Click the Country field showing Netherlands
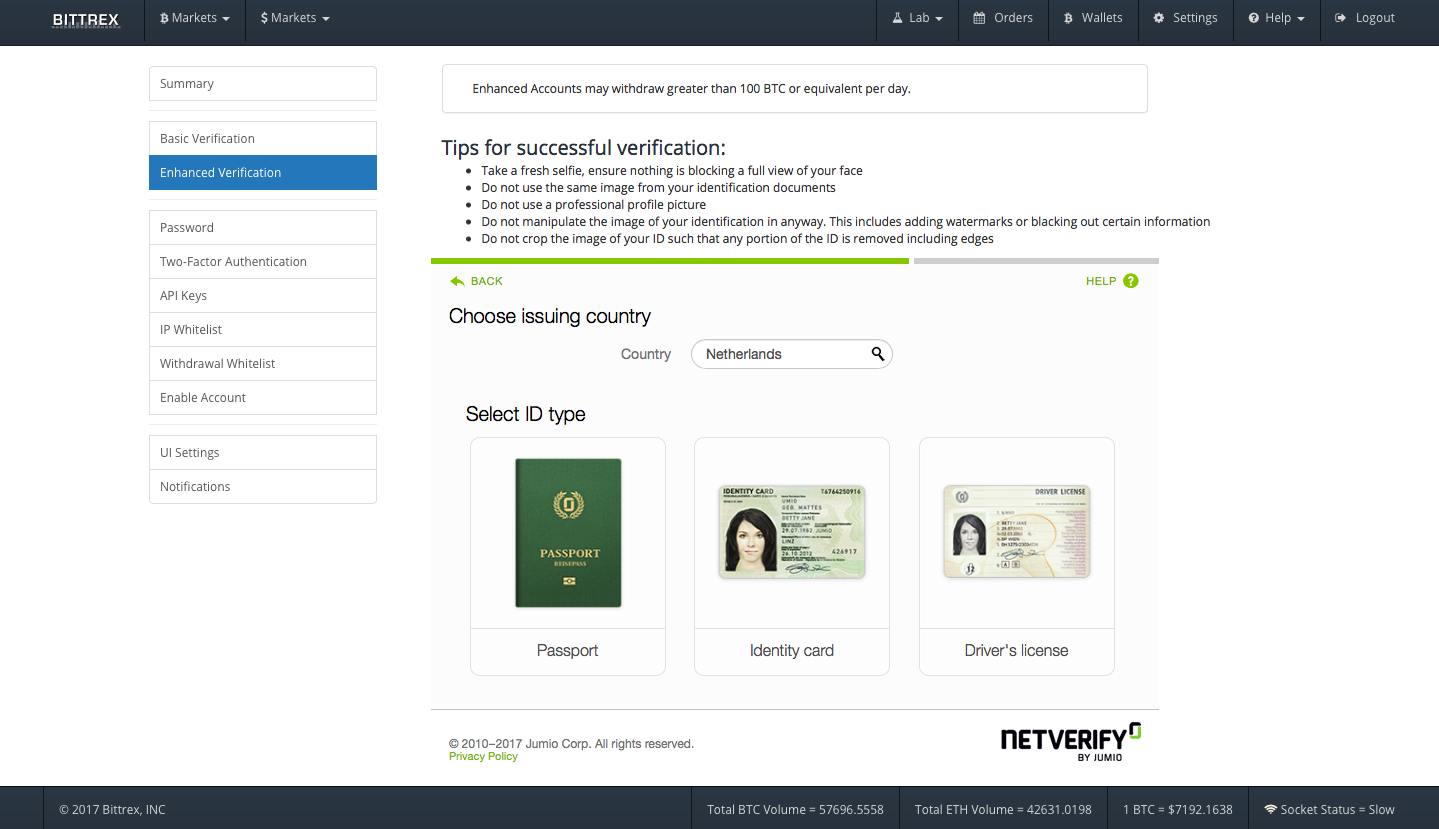 click(791, 354)
